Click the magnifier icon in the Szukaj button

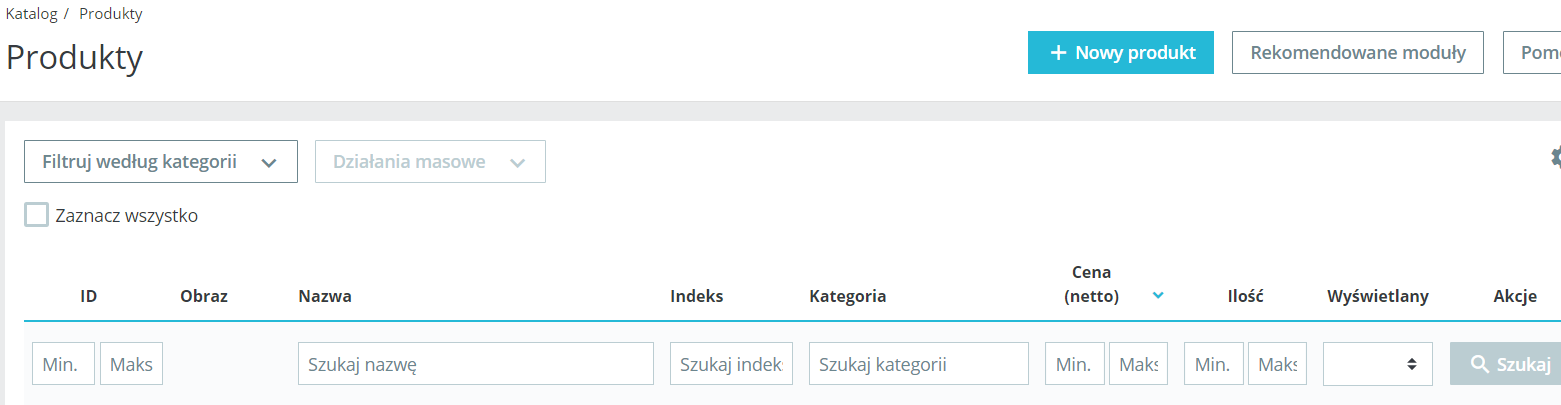pos(1480,364)
